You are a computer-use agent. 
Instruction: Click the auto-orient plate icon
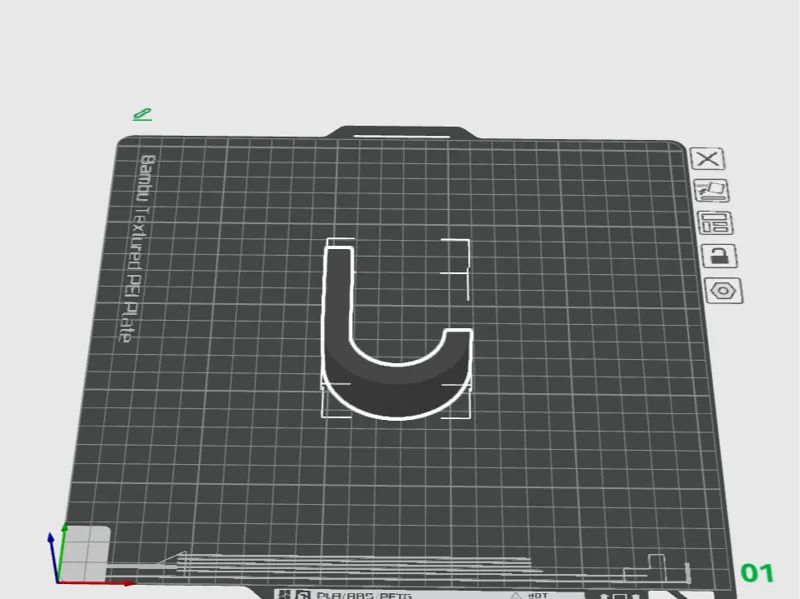click(711, 191)
